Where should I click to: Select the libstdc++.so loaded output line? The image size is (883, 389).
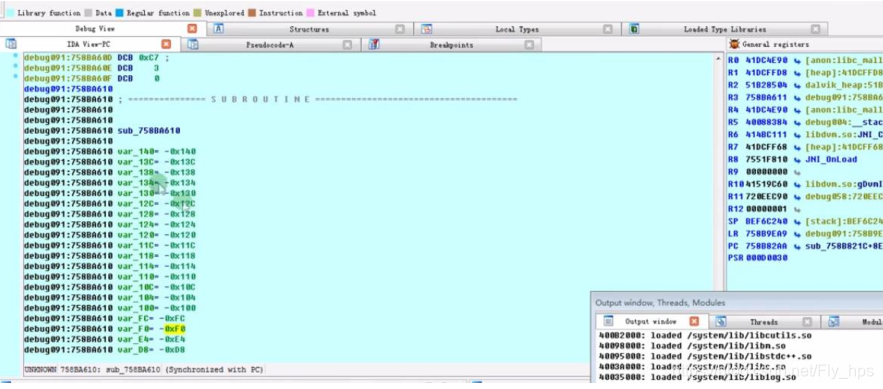pyautogui.click(x=705, y=356)
